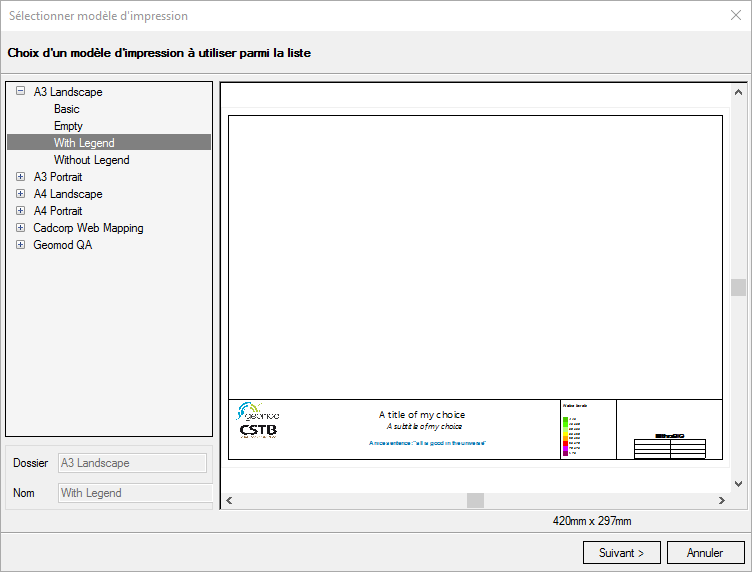
Task: Click the preview scroll left arrow
Action: coord(229,501)
